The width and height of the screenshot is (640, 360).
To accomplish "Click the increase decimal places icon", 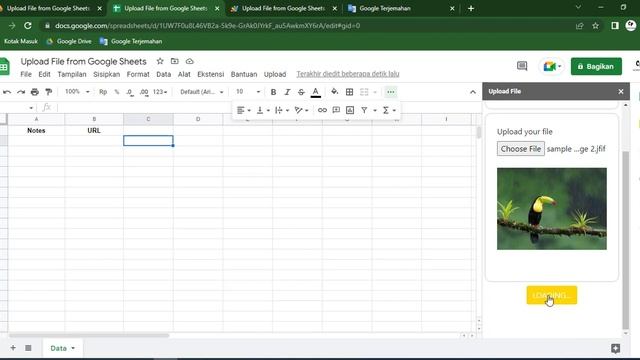I will point(144,92).
